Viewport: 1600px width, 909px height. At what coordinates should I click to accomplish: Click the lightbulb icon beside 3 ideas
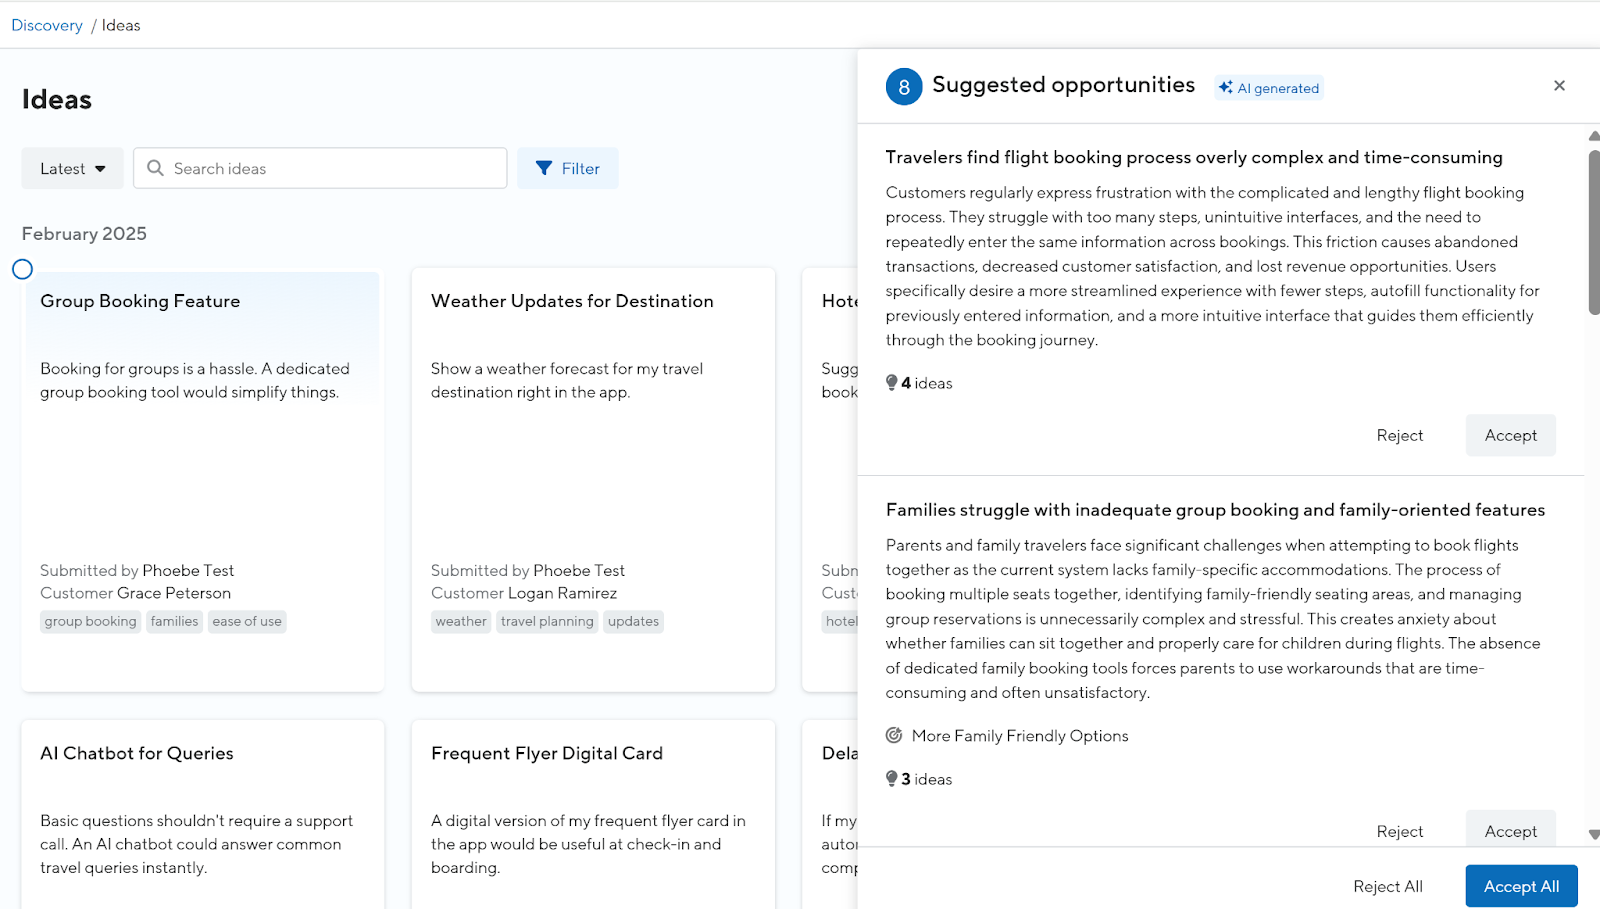(x=891, y=779)
